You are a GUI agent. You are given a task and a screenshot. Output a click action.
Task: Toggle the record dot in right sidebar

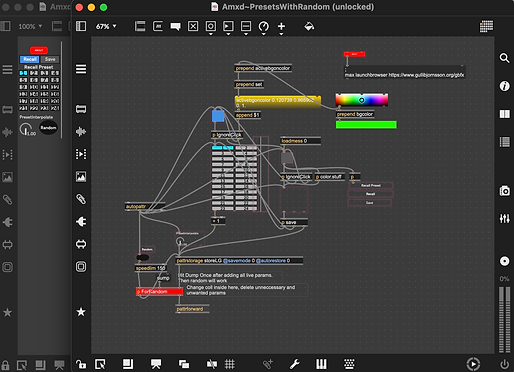pos(504,261)
